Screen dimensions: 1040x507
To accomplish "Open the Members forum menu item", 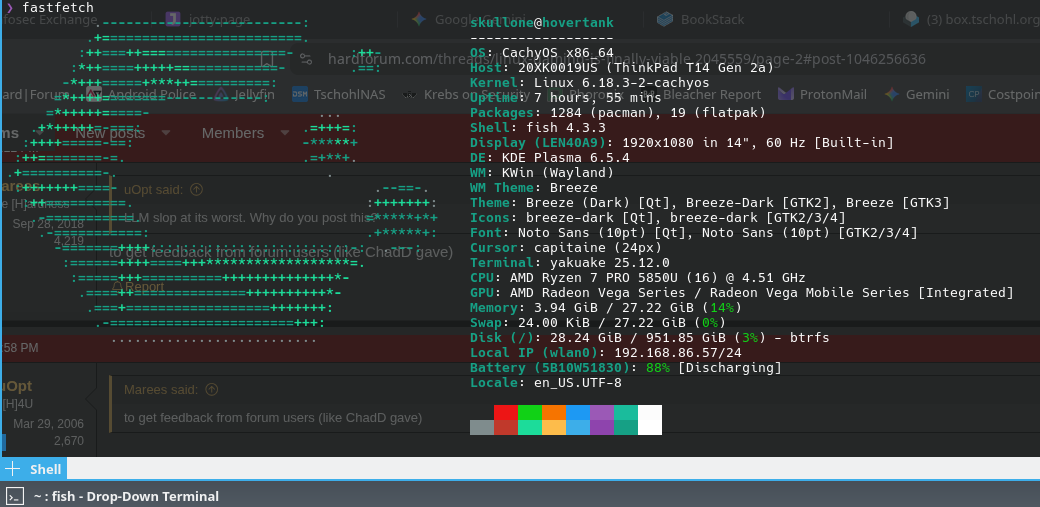I will pos(233,133).
